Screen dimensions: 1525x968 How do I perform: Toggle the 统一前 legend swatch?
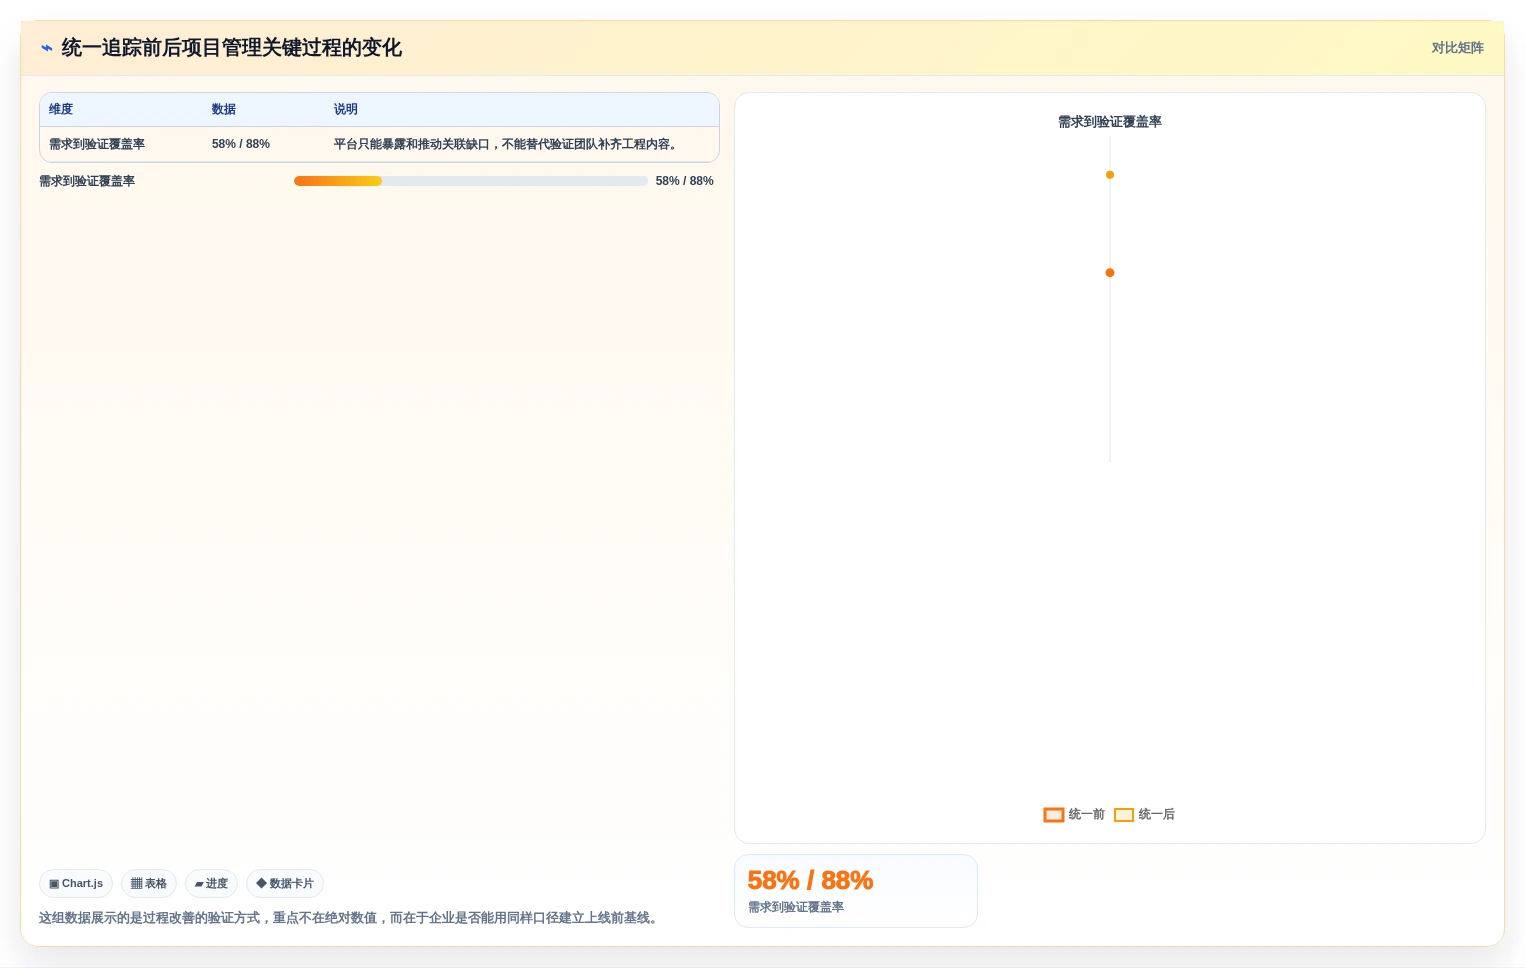pyautogui.click(x=1054, y=815)
